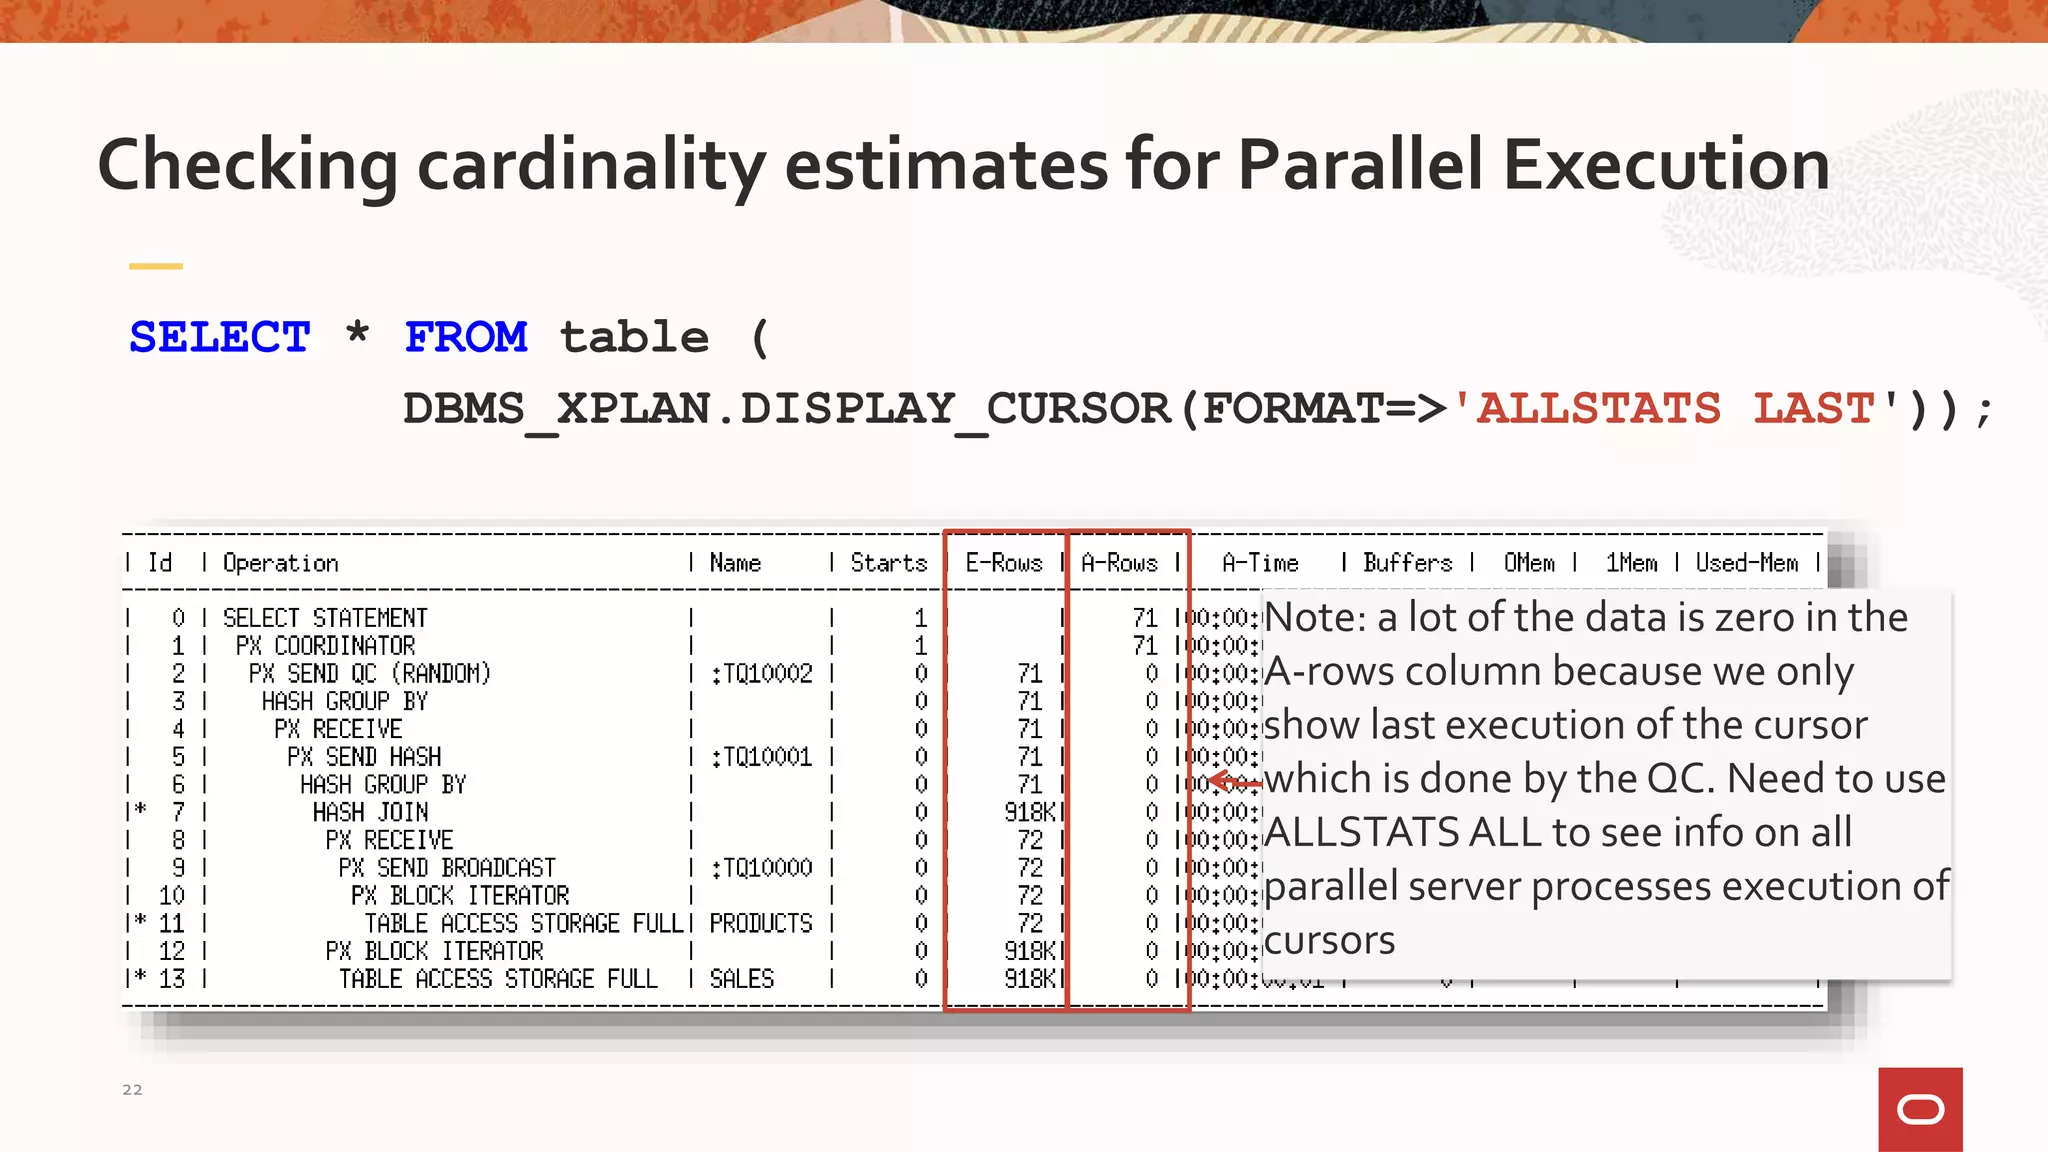
Task: Click the 918K E-Rows value for HASH JOIN
Action: 1030,812
